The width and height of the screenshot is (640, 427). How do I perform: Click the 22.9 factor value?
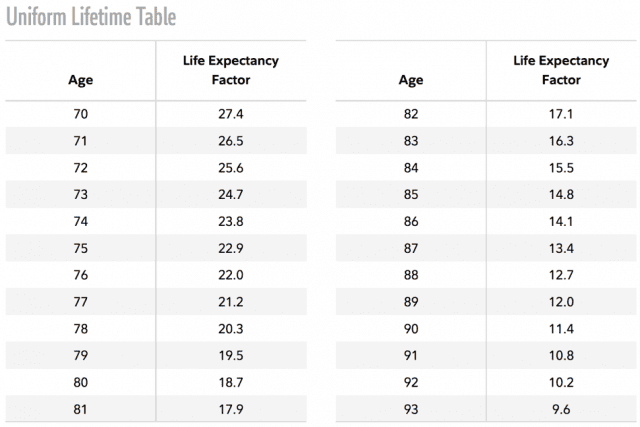point(231,248)
